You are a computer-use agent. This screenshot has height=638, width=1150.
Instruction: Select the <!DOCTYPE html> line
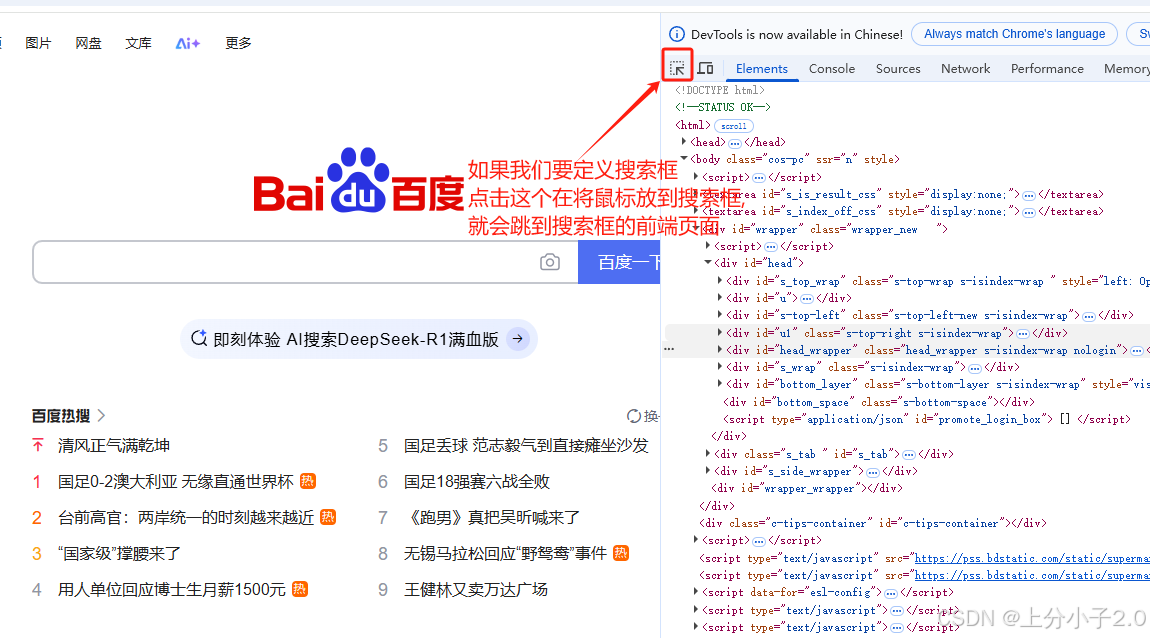pos(720,90)
